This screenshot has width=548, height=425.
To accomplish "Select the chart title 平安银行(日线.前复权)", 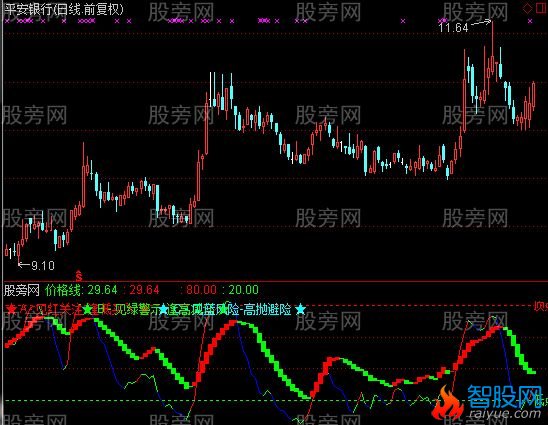I will pyautogui.click(x=64, y=9).
